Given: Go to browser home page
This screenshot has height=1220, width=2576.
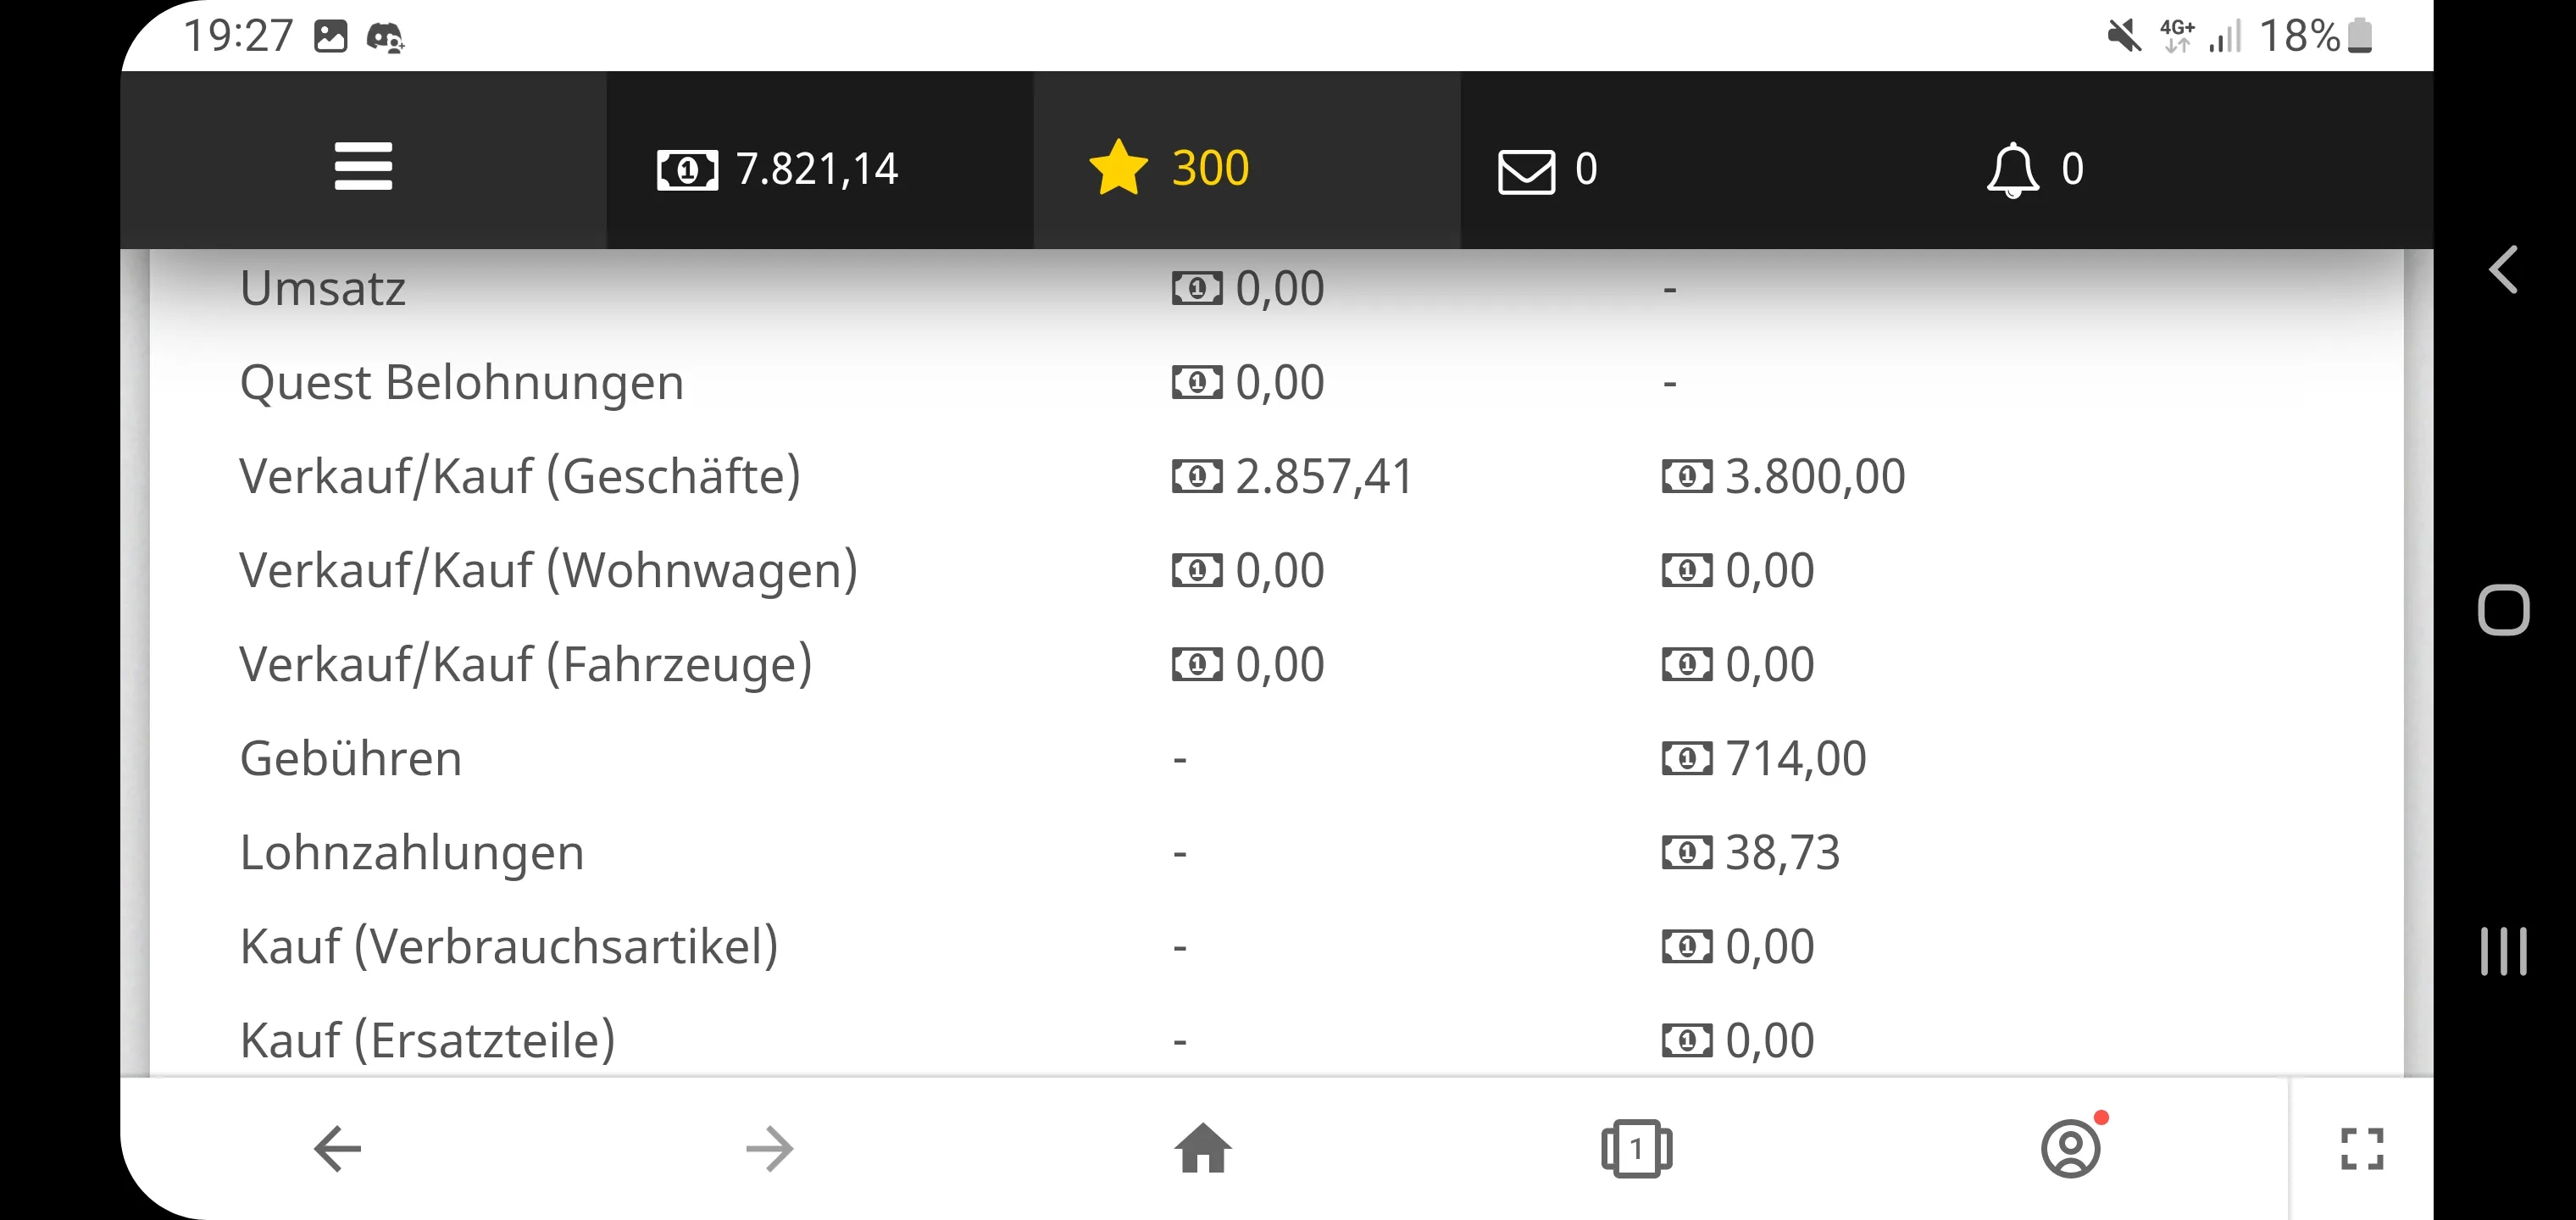Looking at the screenshot, I should (1203, 1148).
